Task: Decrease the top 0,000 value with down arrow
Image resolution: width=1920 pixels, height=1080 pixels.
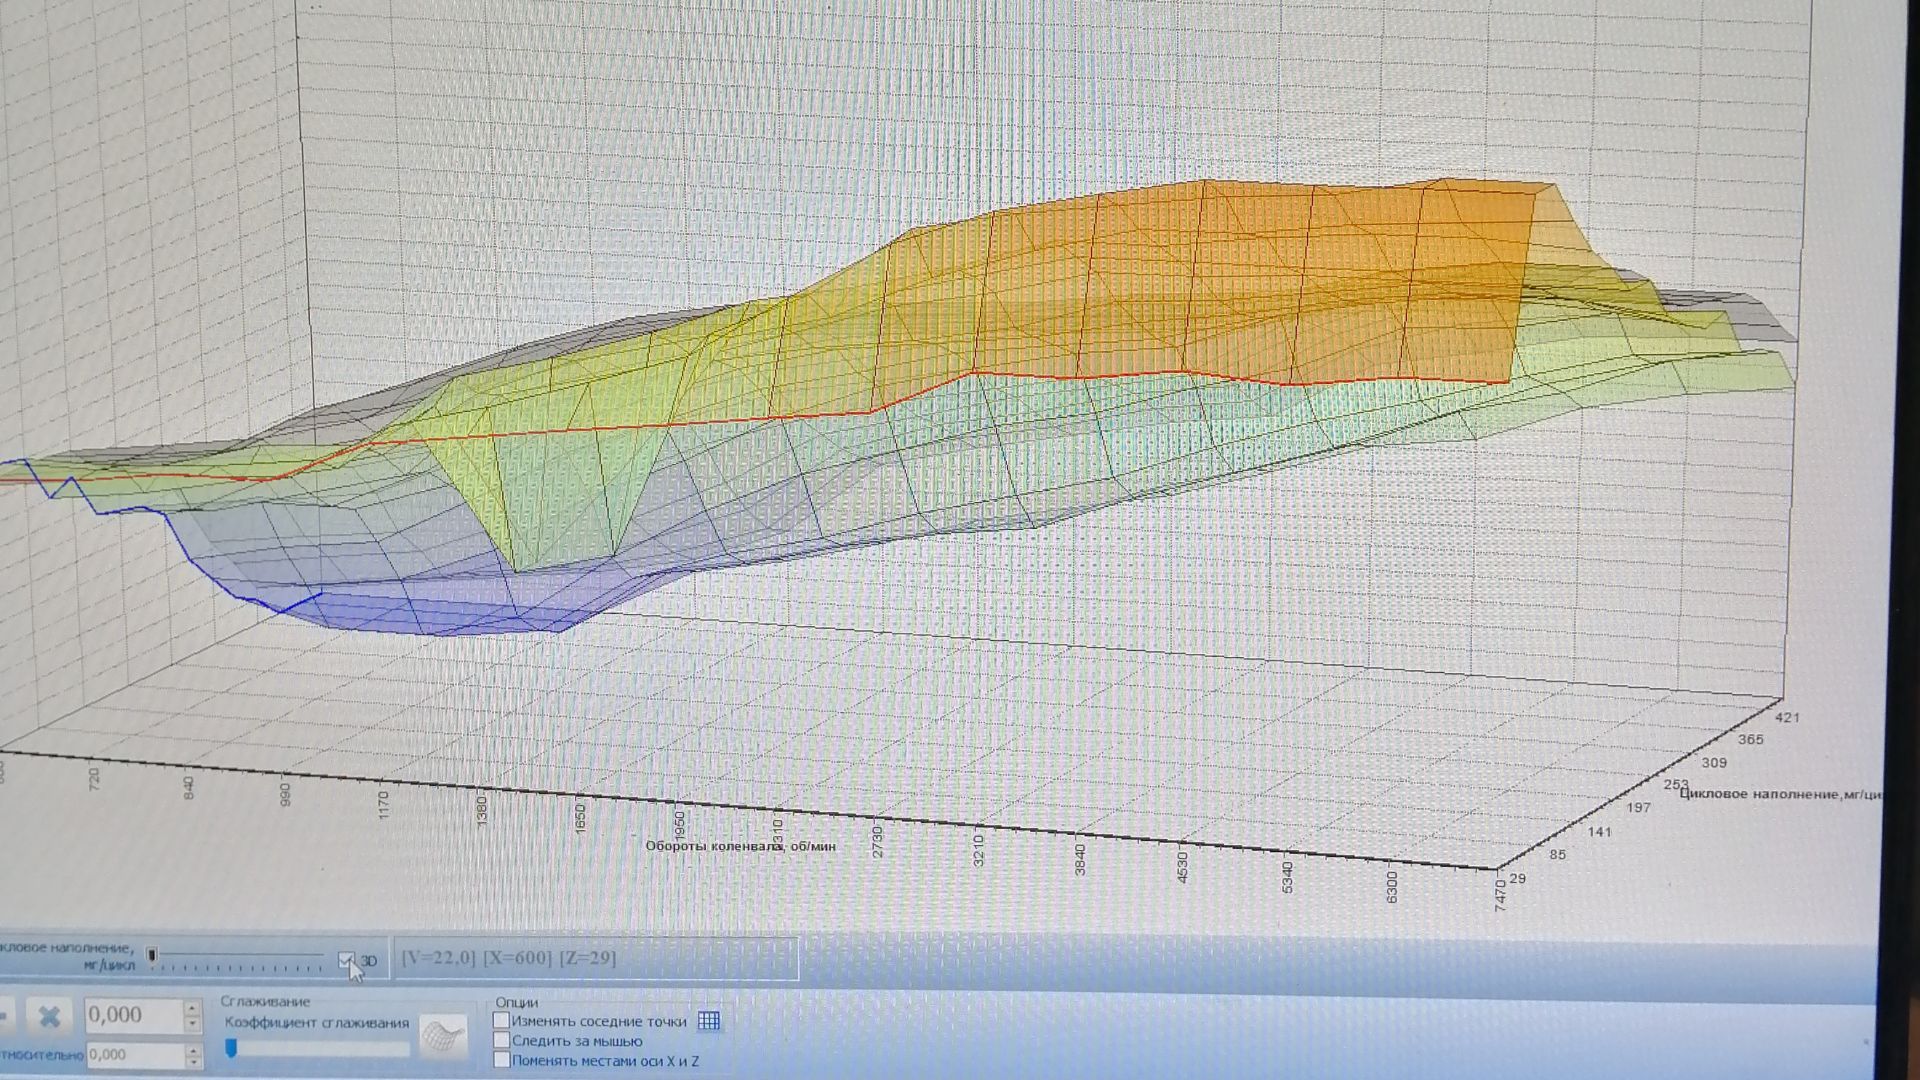Action: [192, 1025]
